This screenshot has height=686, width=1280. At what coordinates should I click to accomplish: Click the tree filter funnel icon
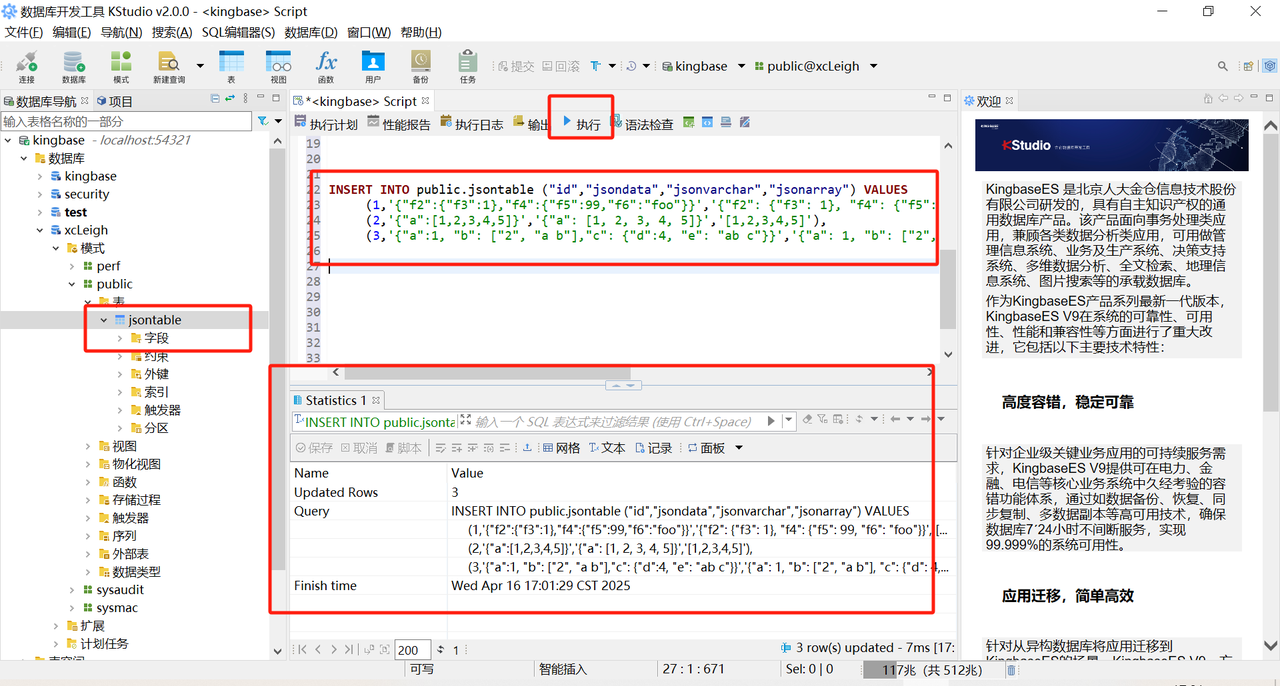[x=263, y=121]
